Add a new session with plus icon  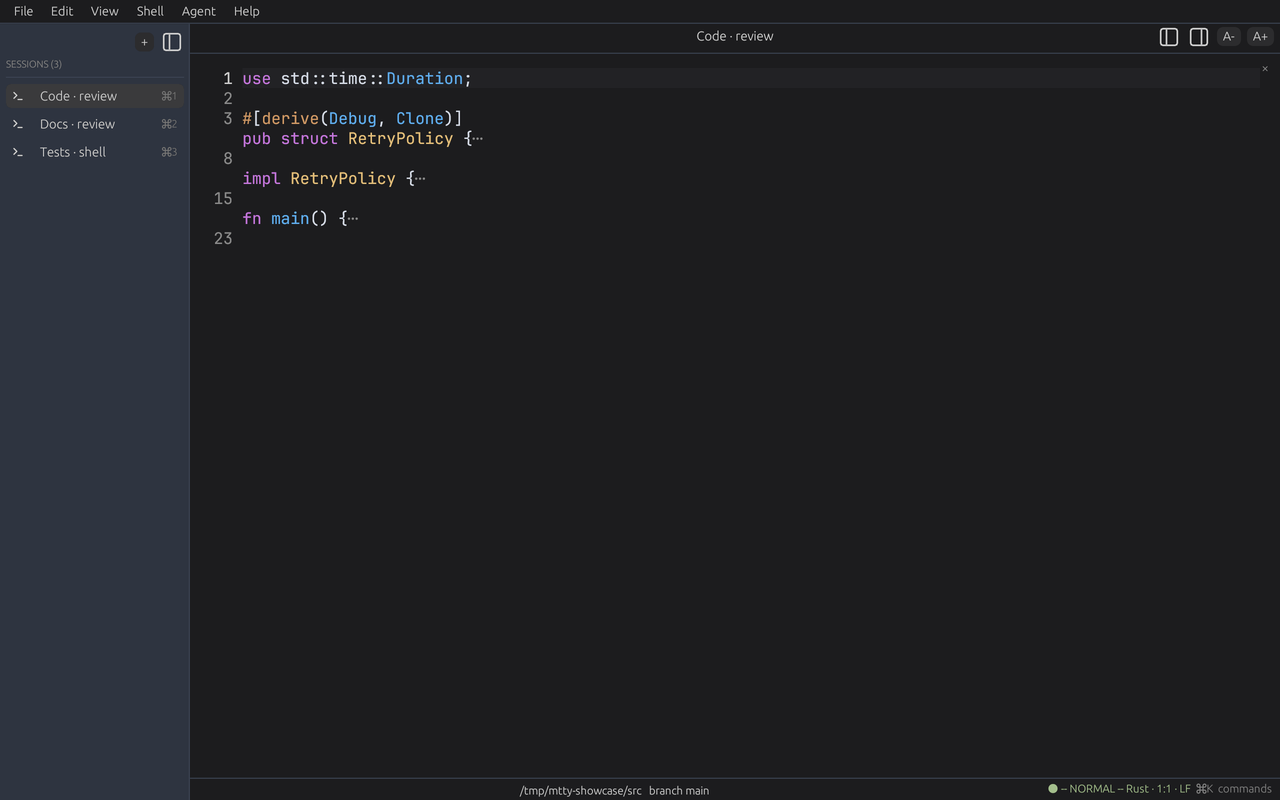pos(144,42)
